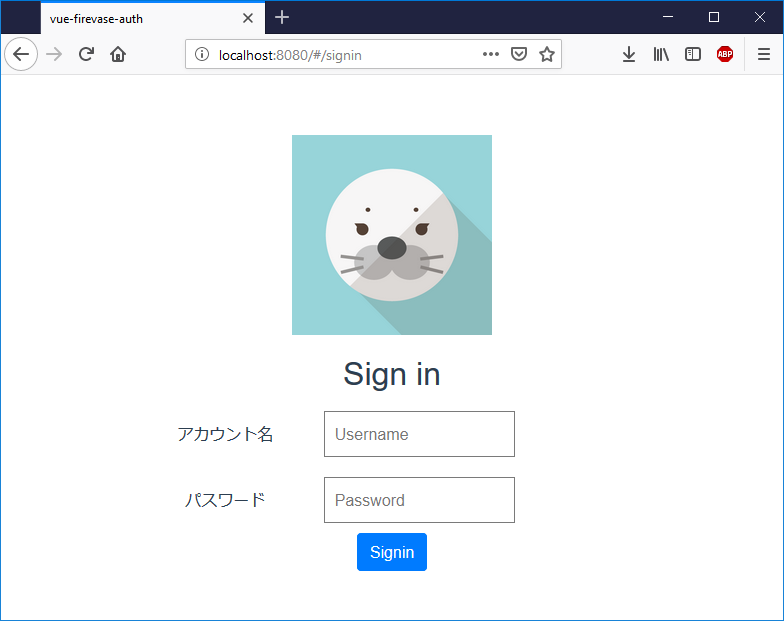Reload the current page

[86, 54]
